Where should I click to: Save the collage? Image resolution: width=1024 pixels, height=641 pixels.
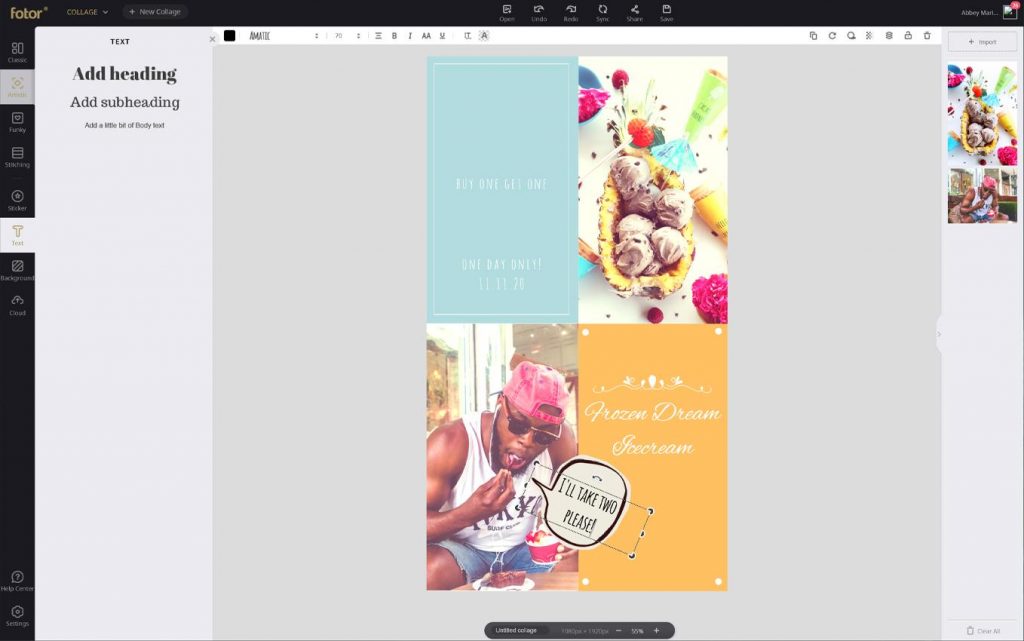667,12
